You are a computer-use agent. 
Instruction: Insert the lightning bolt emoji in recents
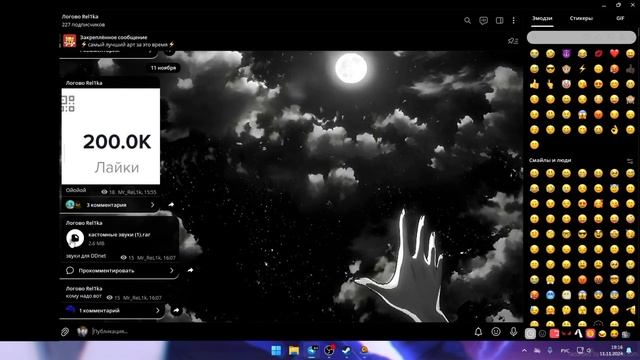coord(582,69)
